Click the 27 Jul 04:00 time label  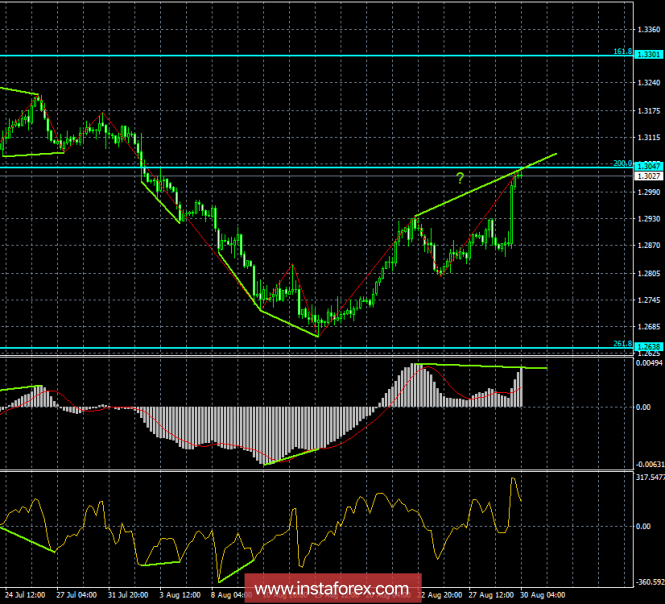(76, 595)
